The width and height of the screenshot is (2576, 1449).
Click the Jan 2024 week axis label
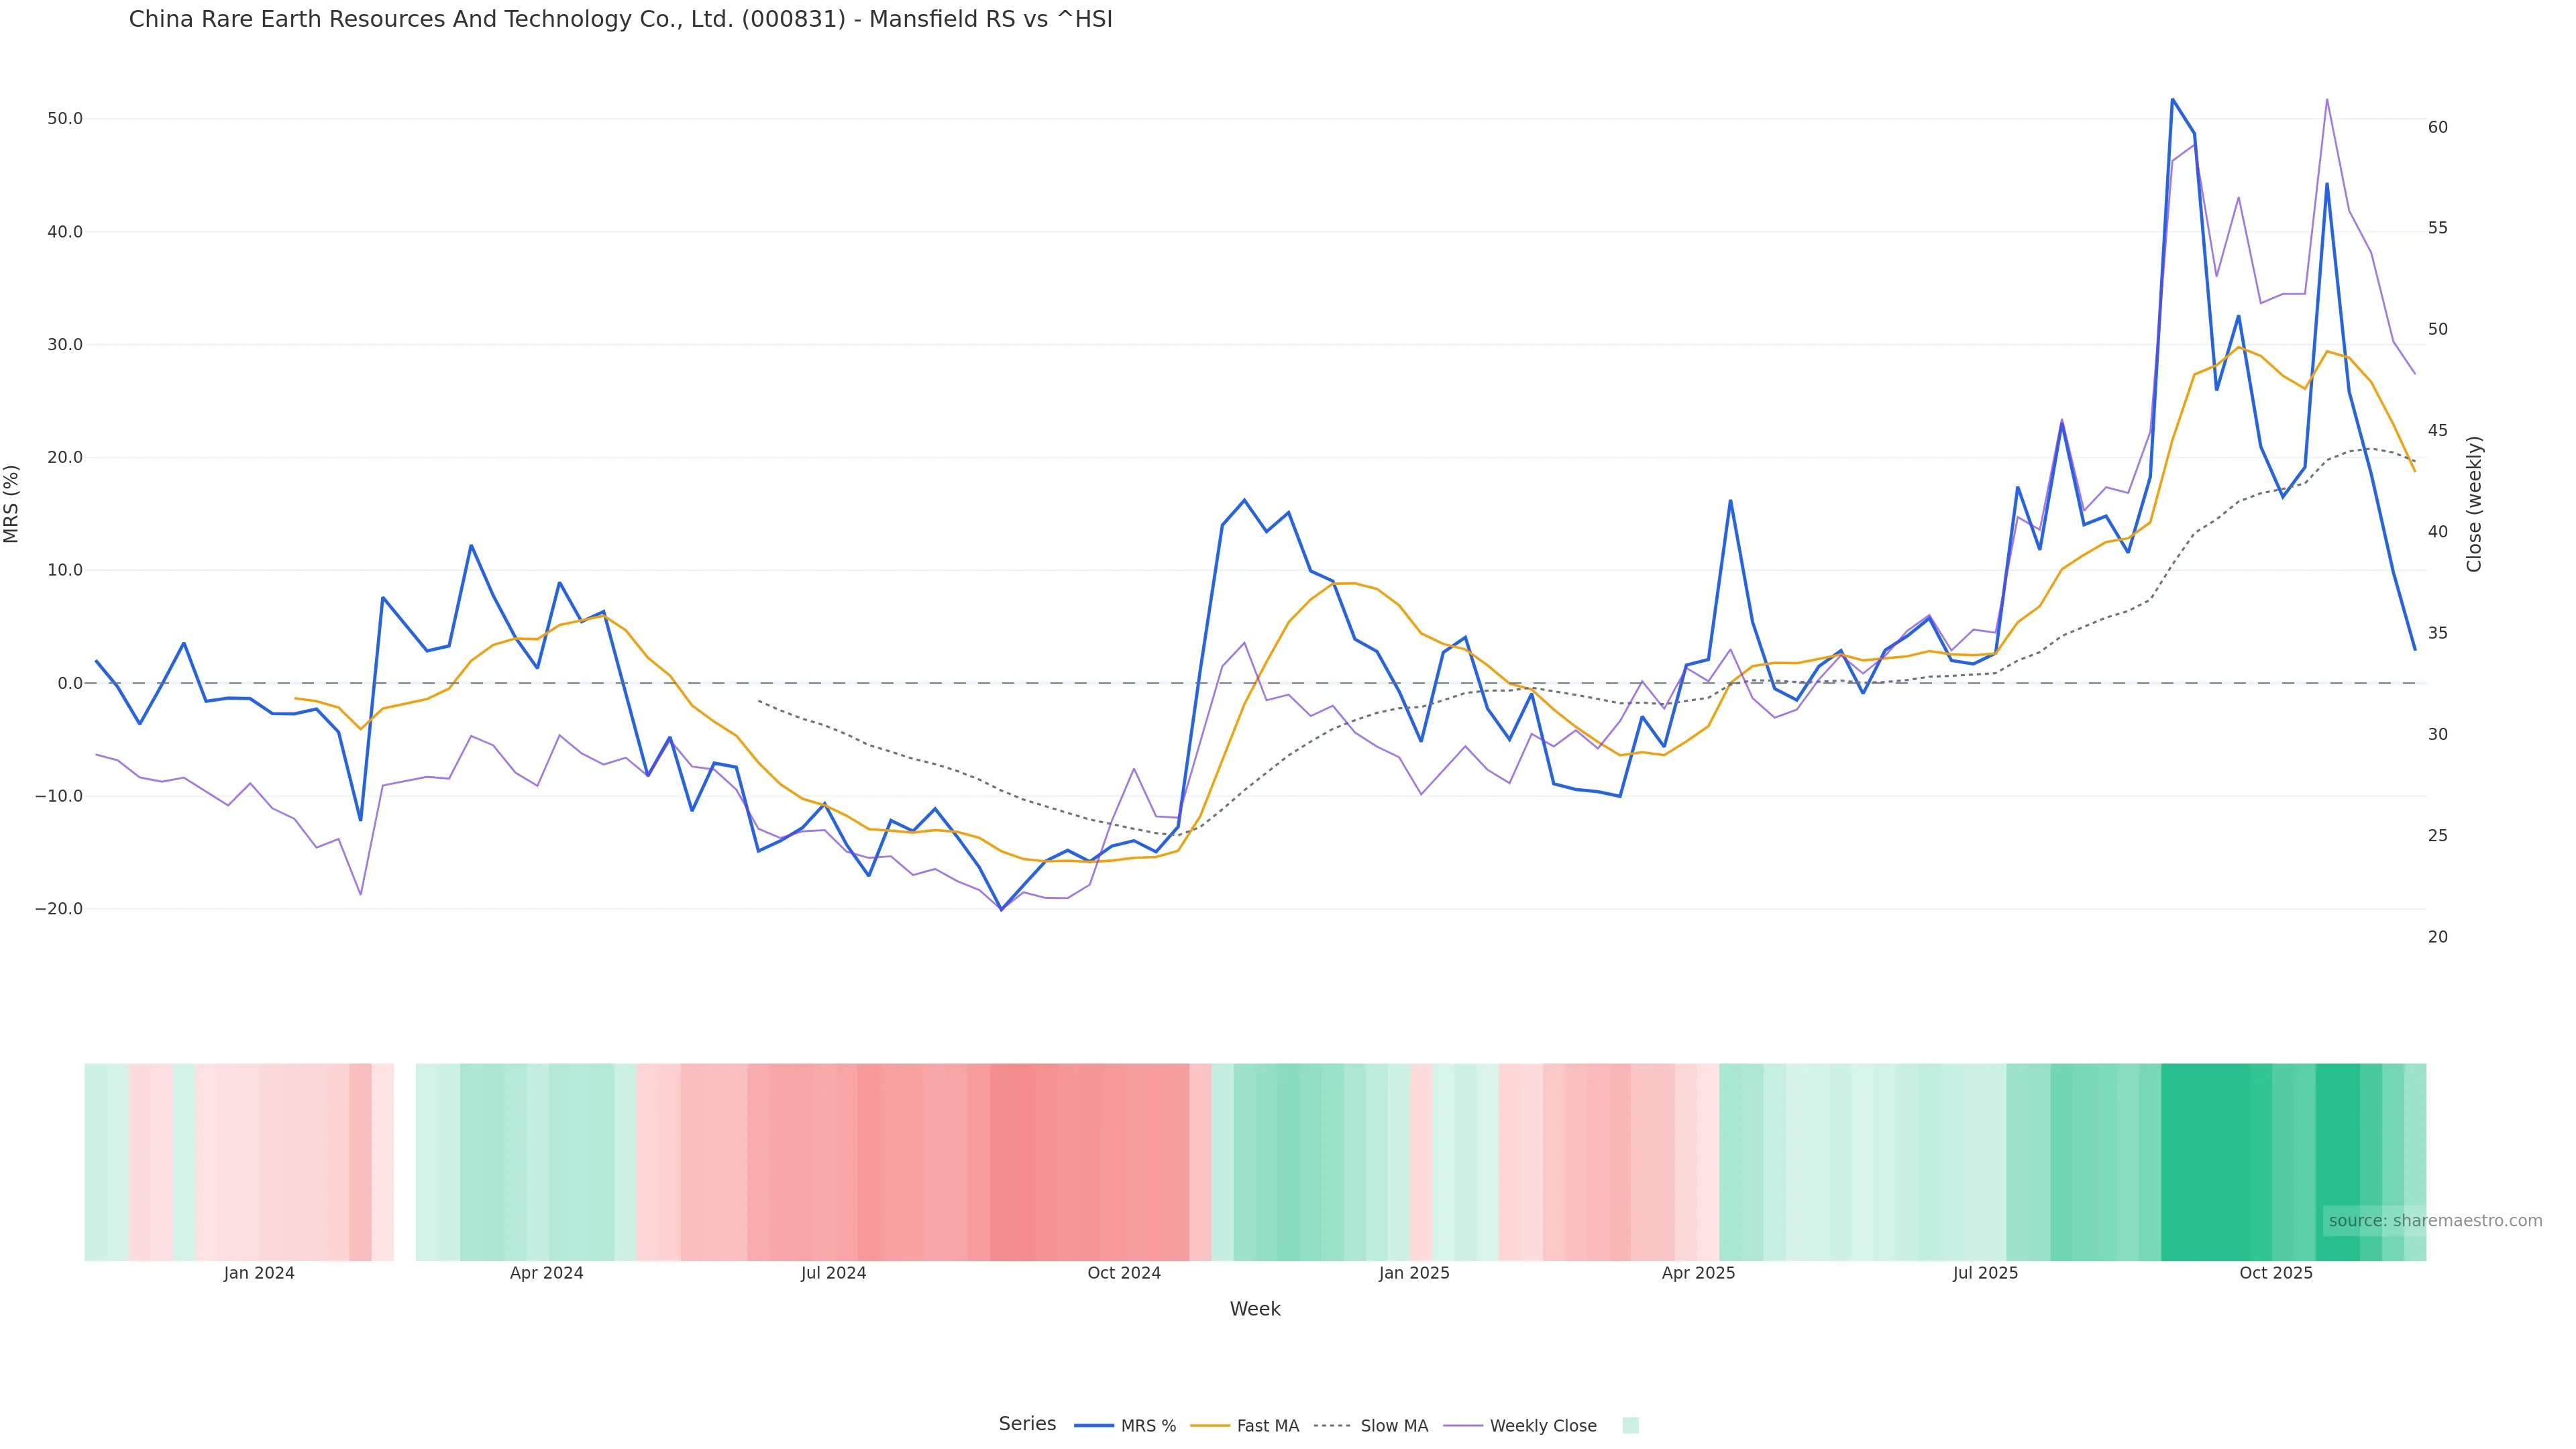[x=259, y=1273]
